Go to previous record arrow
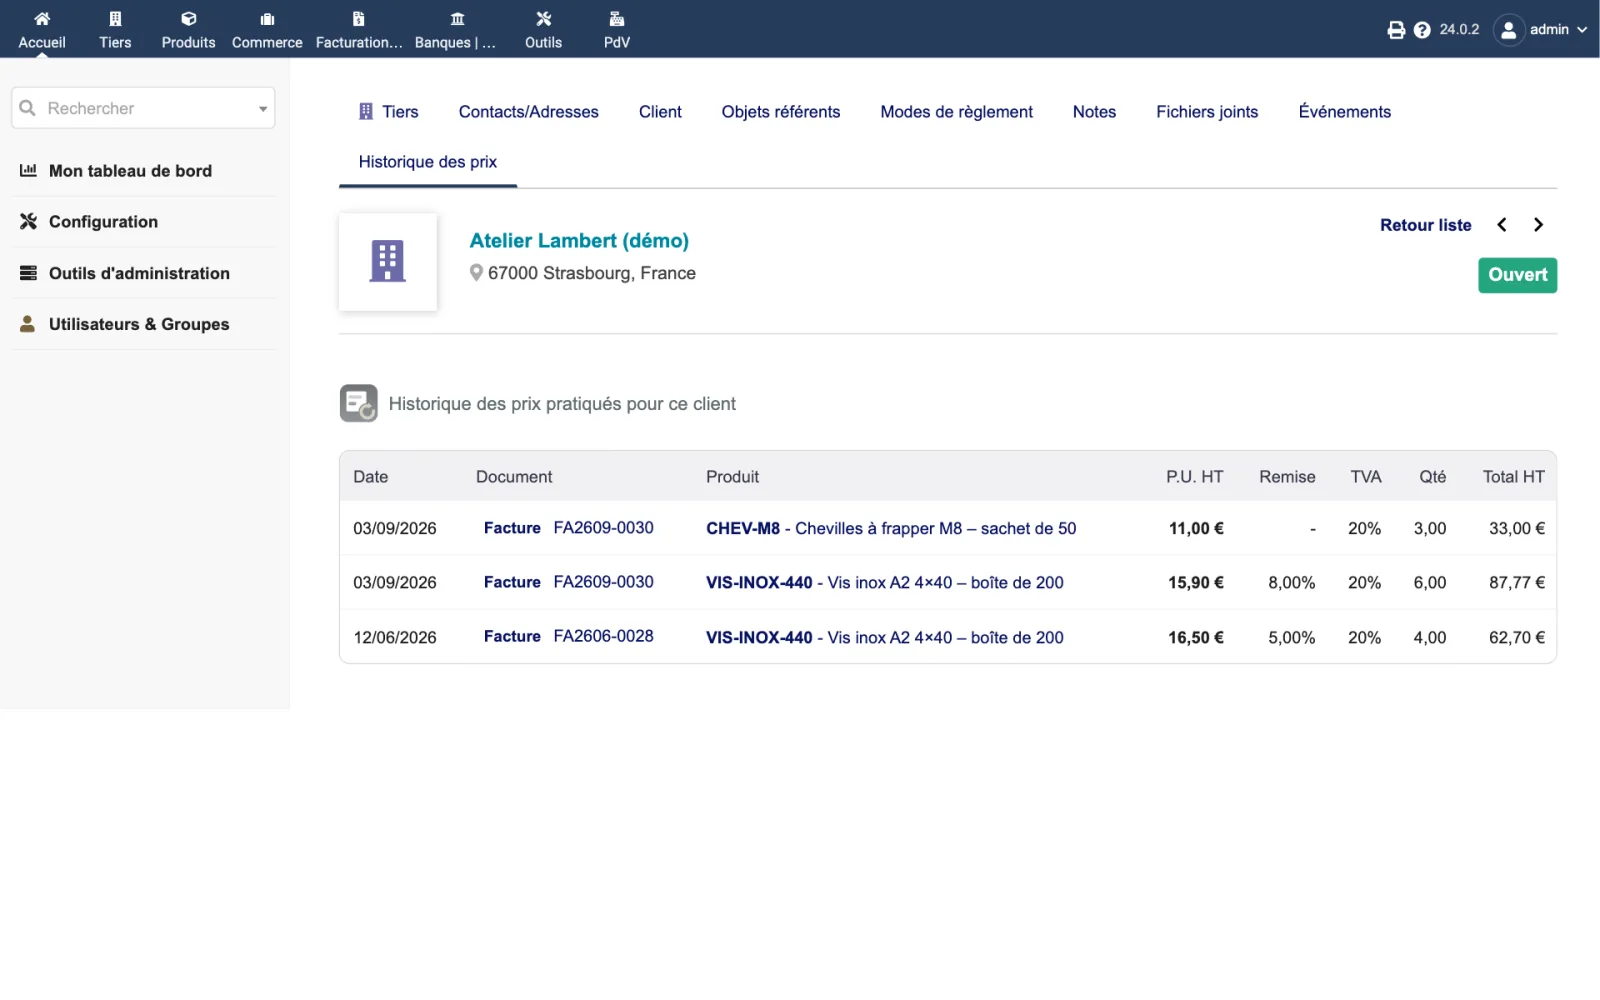 (x=1502, y=225)
